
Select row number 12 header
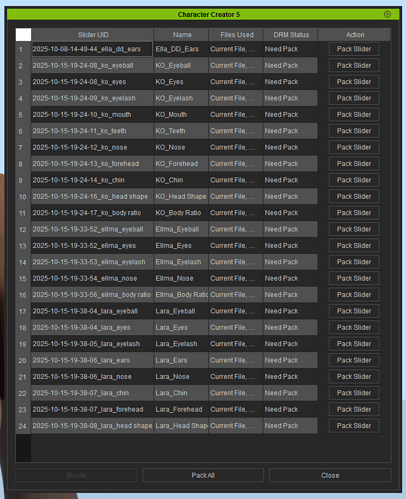[x=23, y=229]
